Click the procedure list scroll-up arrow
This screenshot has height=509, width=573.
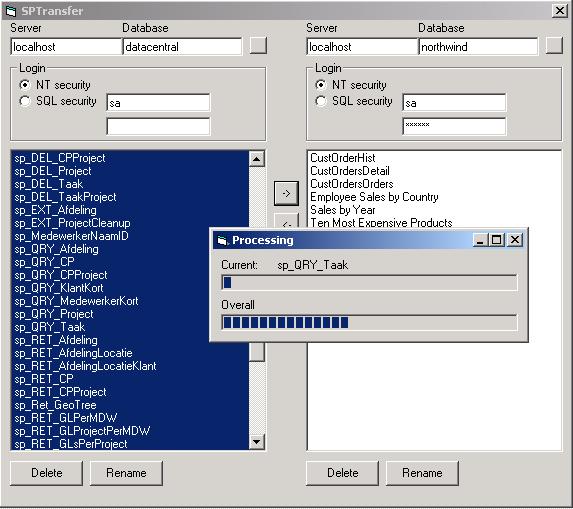(x=257, y=159)
